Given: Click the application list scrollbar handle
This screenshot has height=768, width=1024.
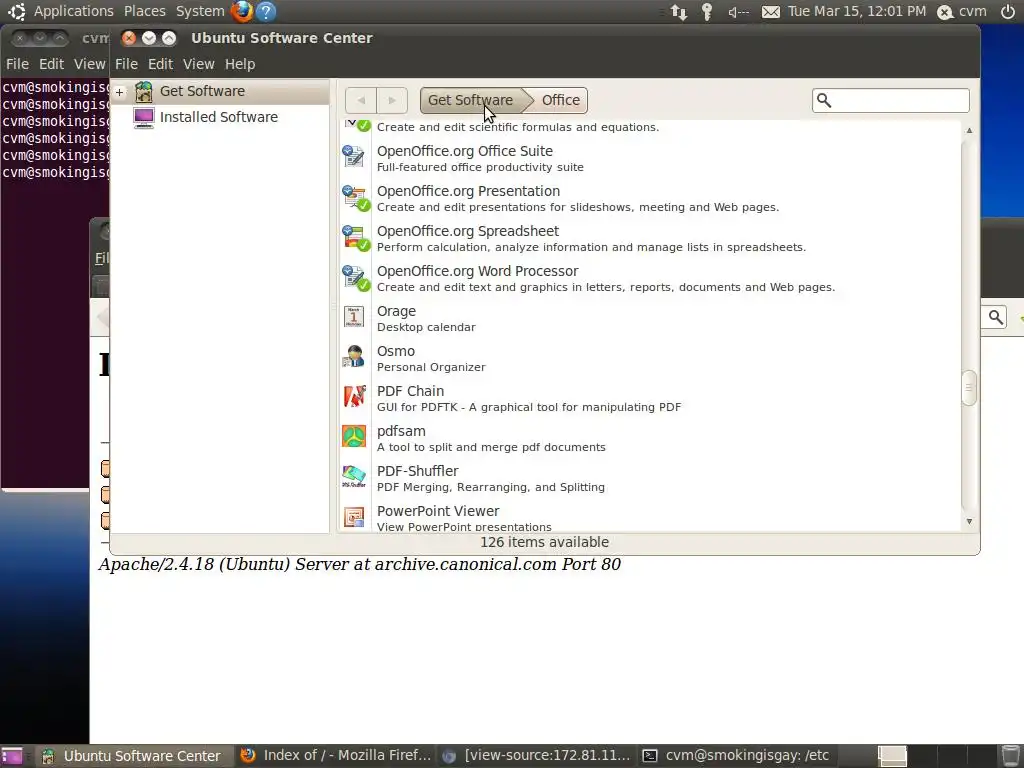Looking at the screenshot, I should [x=969, y=388].
